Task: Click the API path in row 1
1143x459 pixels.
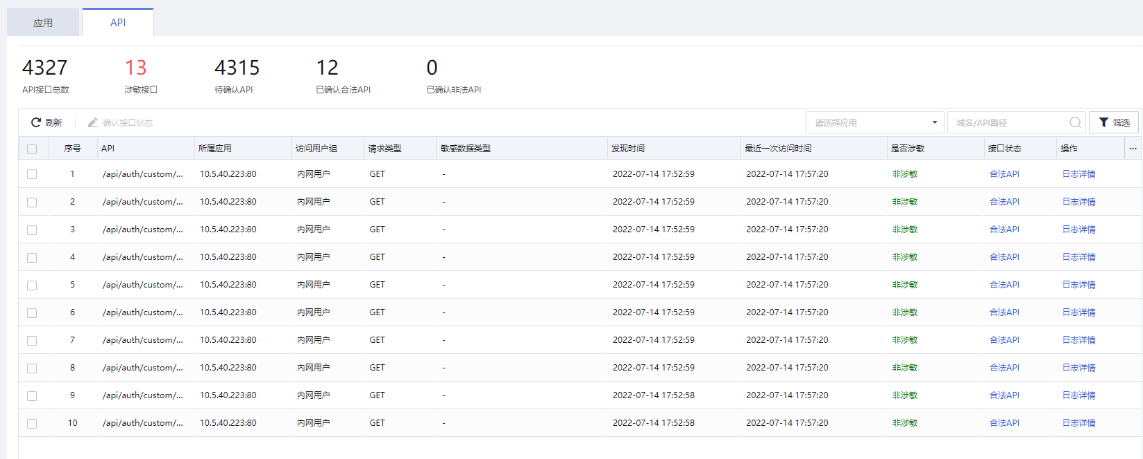Action: pyautogui.click(x=142, y=174)
